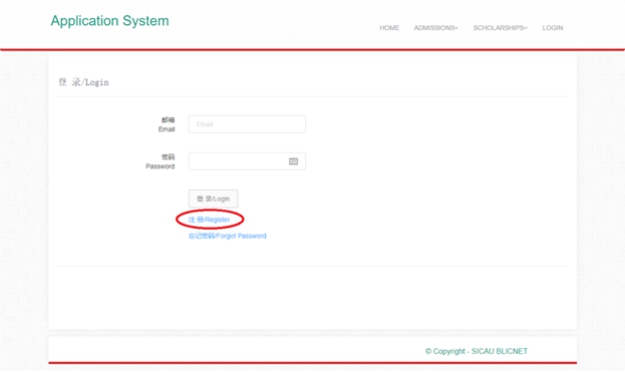
Task: Click the Password field label
Action: pos(160,166)
